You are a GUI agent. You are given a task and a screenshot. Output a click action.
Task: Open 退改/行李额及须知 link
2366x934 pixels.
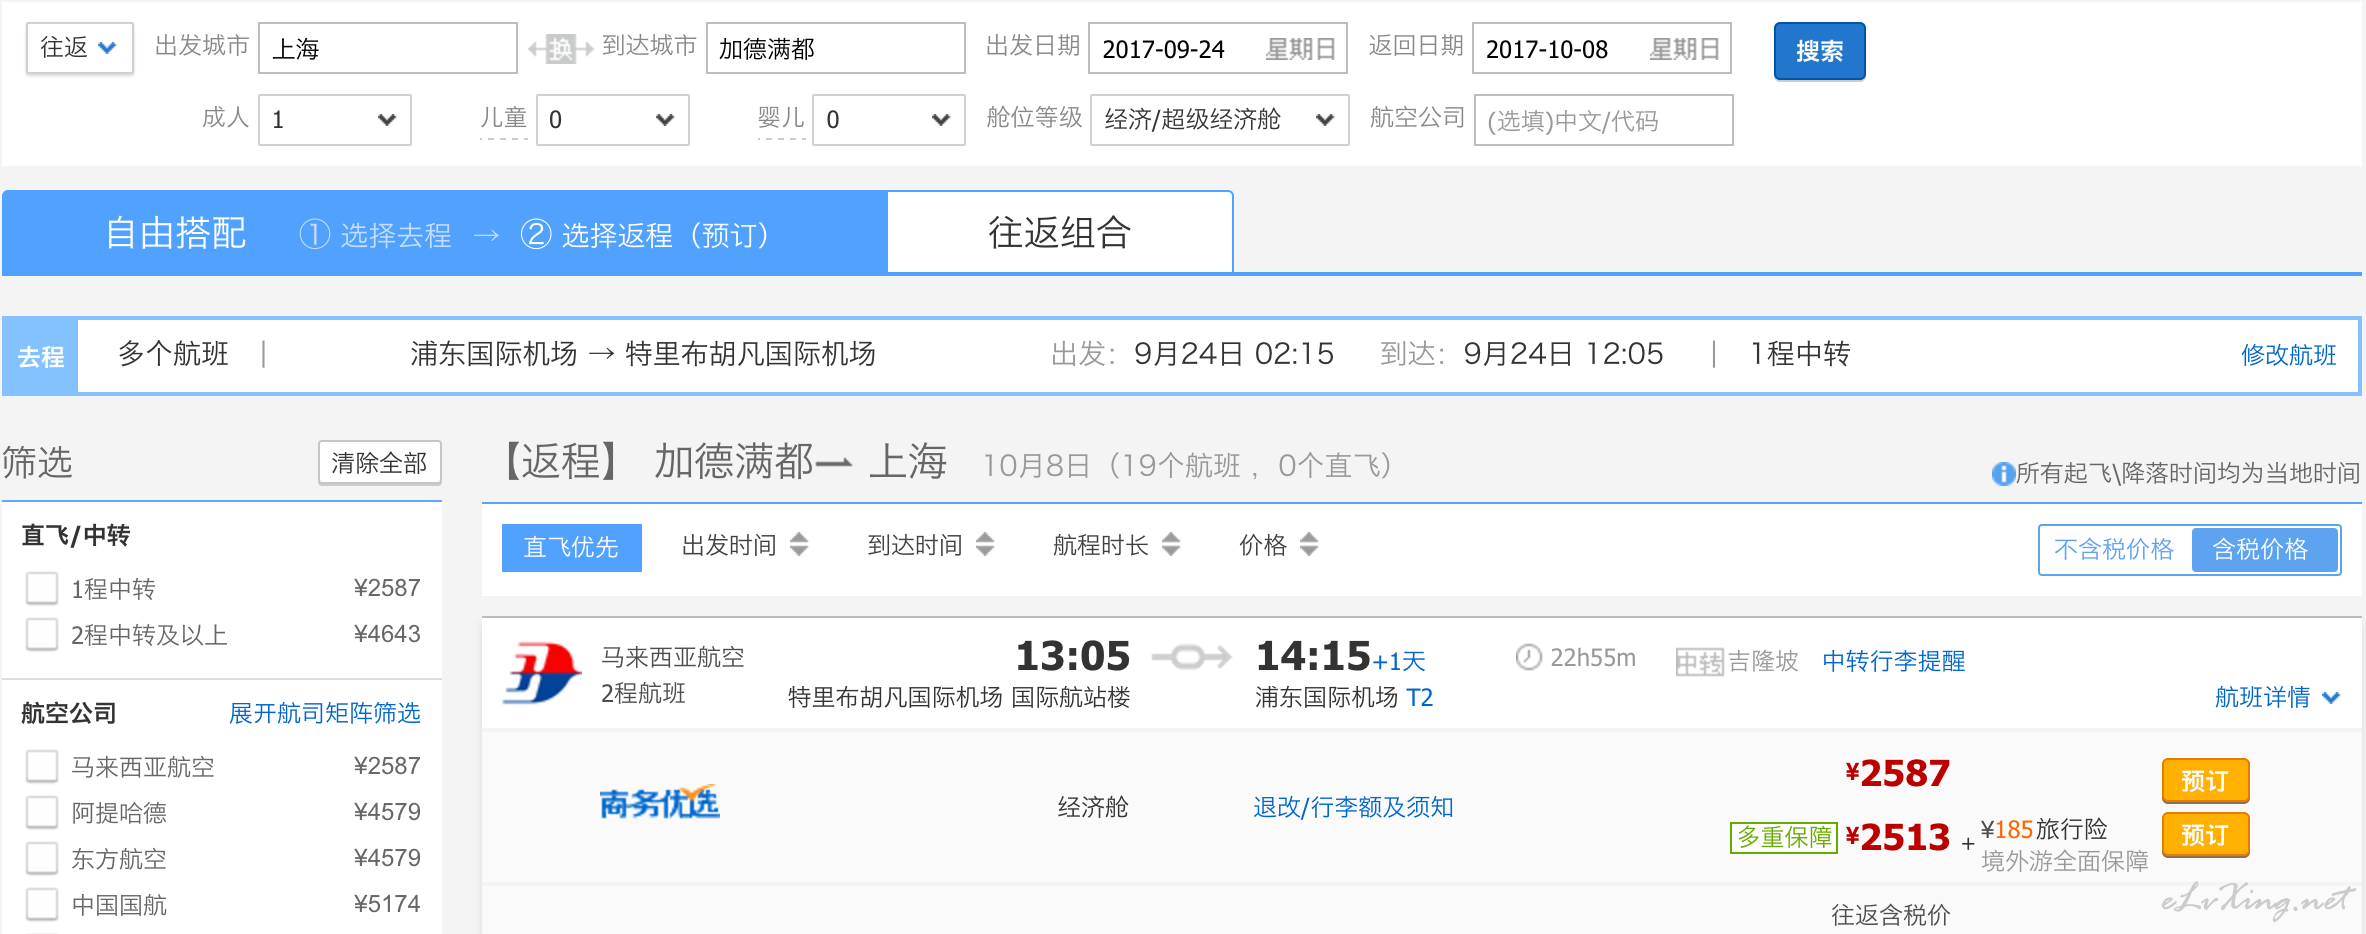point(1353,807)
